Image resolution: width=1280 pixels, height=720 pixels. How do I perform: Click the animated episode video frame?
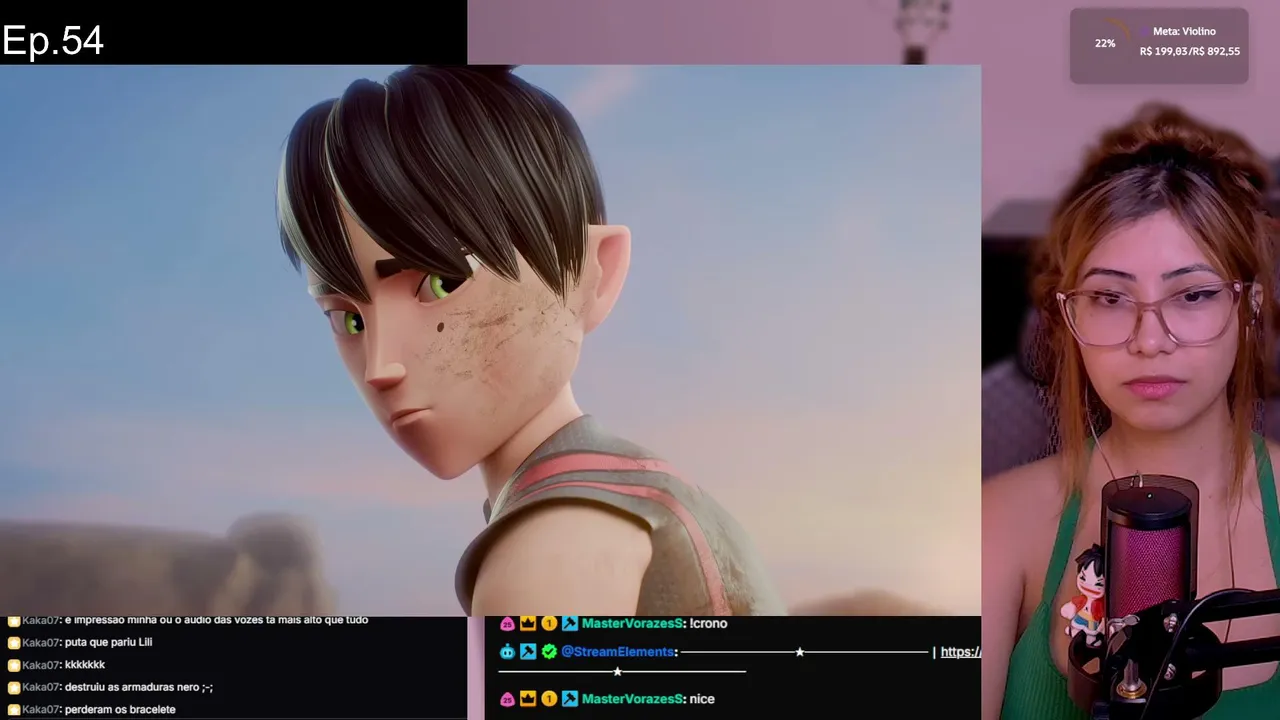490,340
